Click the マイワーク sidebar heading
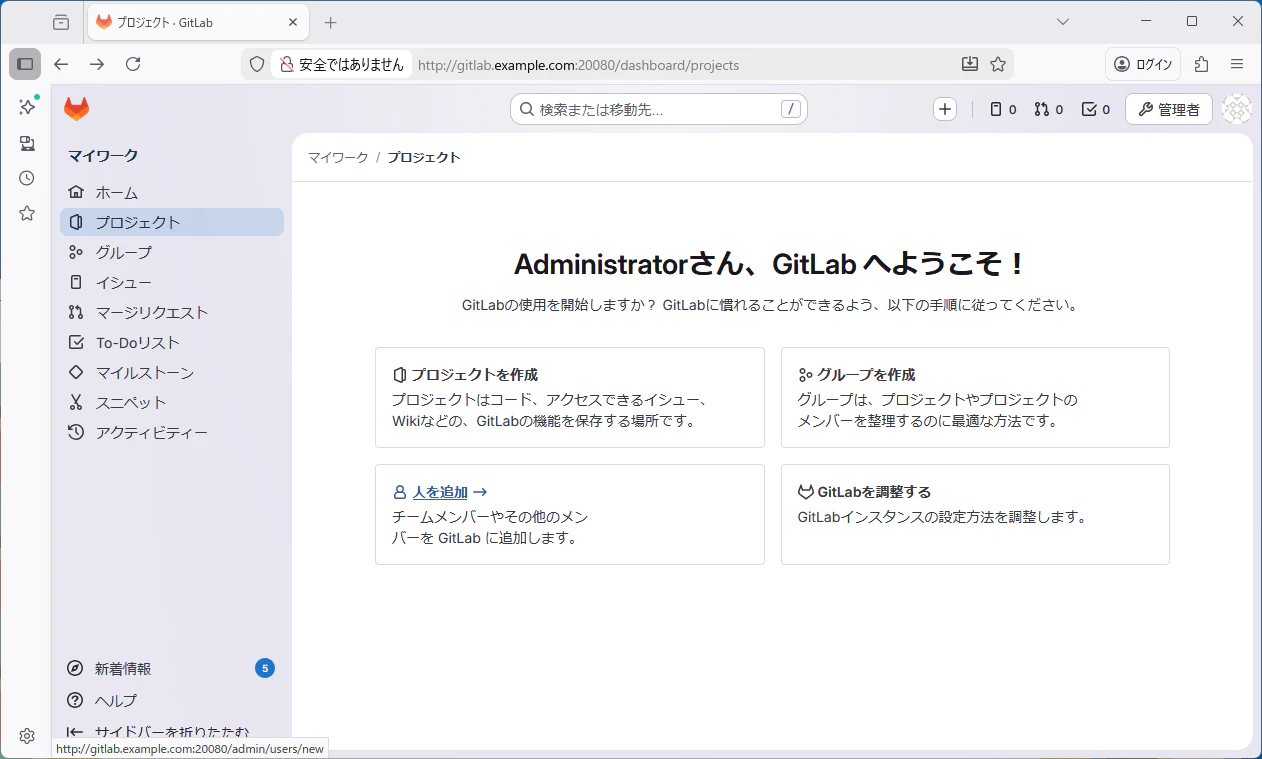Image resolution: width=1262 pixels, height=759 pixels. click(103, 155)
